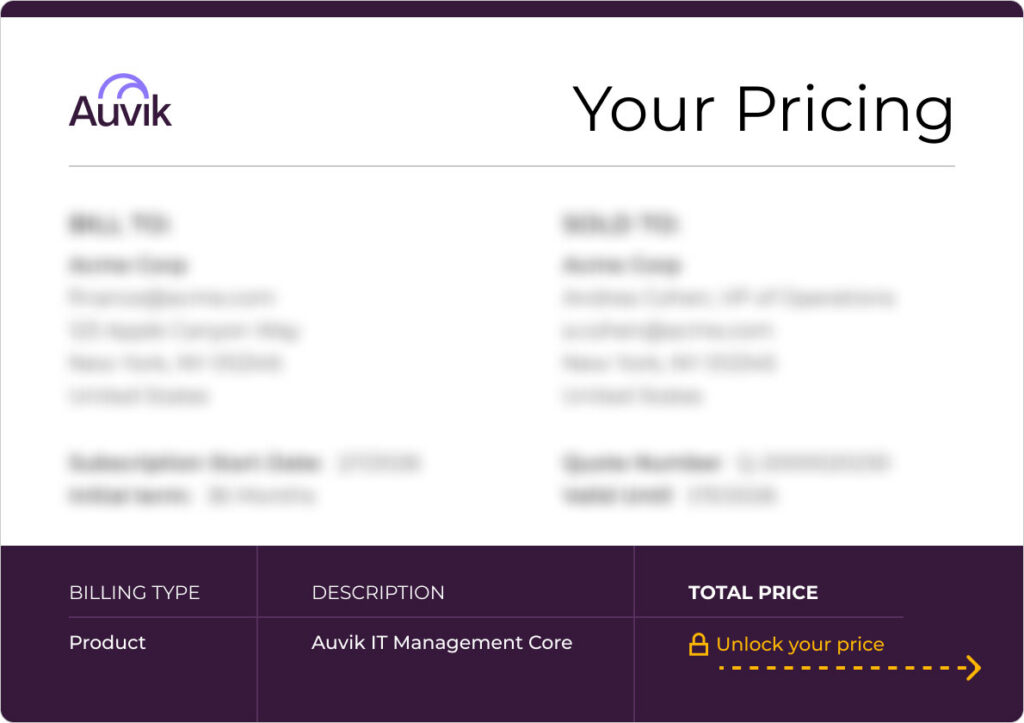Click the lock icon beside Unlock your price
Viewport: 1024px width, 723px height.
[698, 645]
